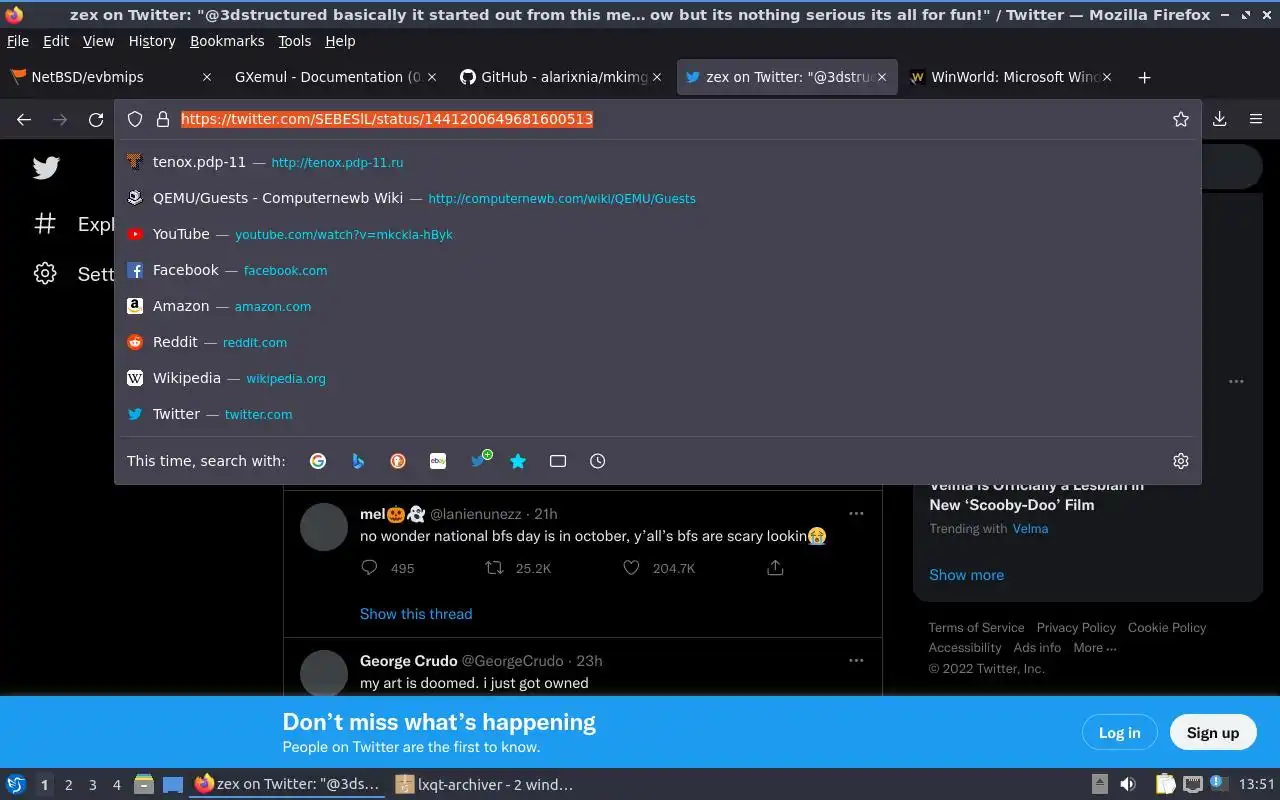Click Show more in trends panel

point(966,575)
